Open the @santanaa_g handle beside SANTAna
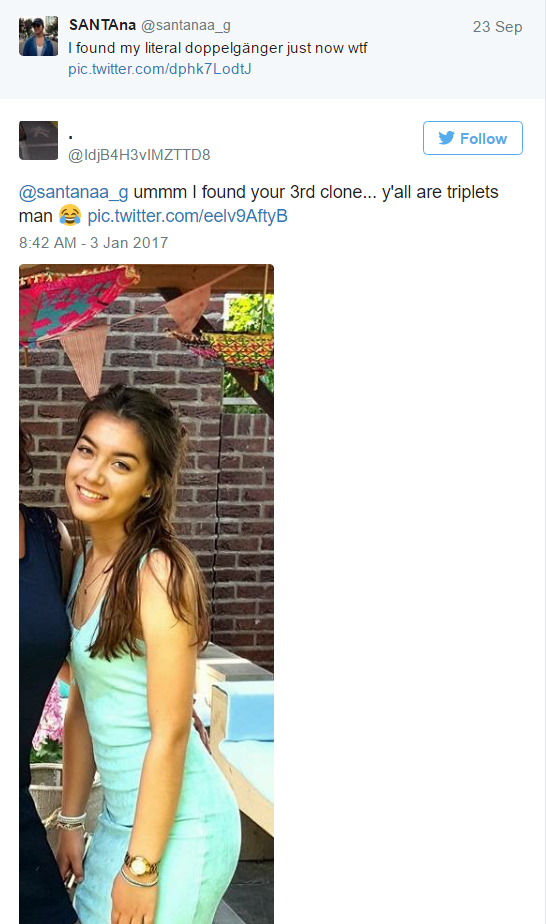 pos(186,25)
